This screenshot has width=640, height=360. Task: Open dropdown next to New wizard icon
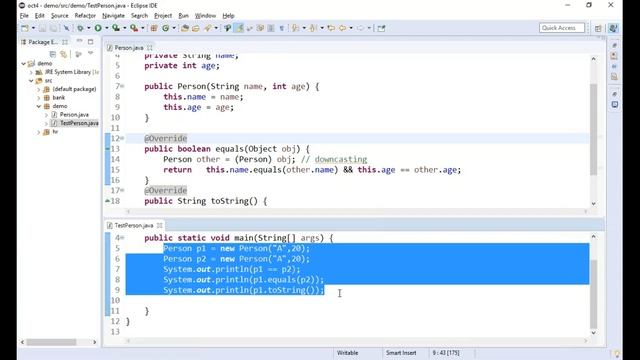[x=33, y=28]
